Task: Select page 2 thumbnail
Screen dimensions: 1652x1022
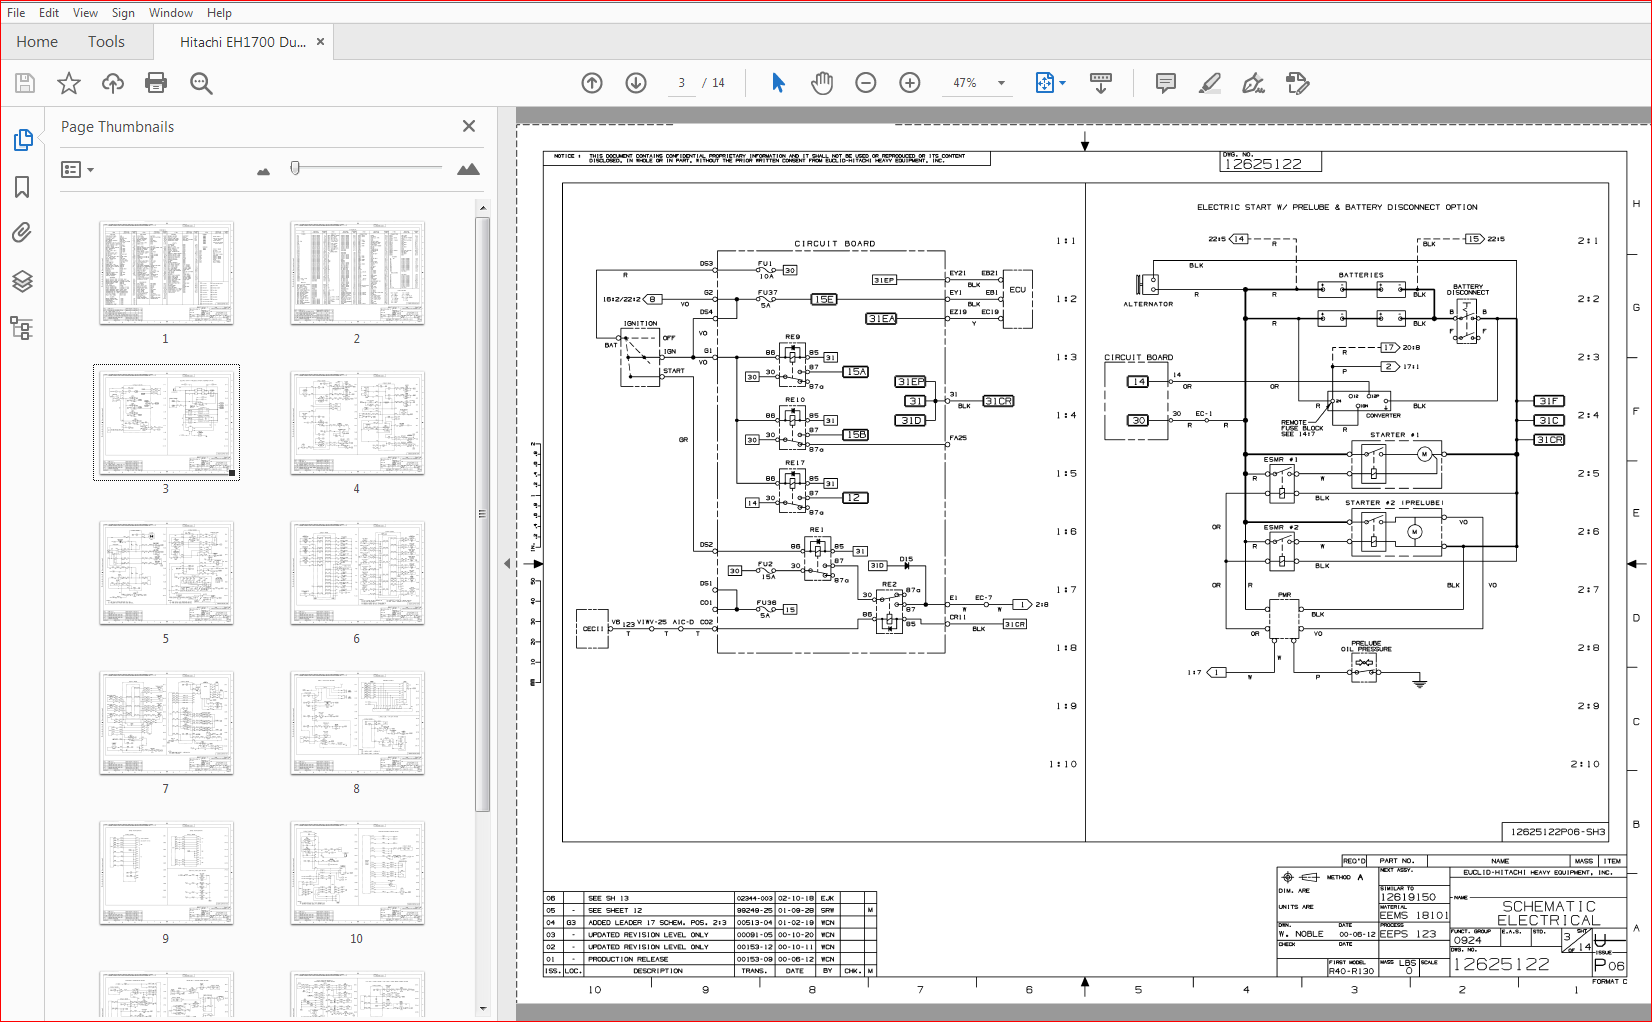Action: [357, 273]
